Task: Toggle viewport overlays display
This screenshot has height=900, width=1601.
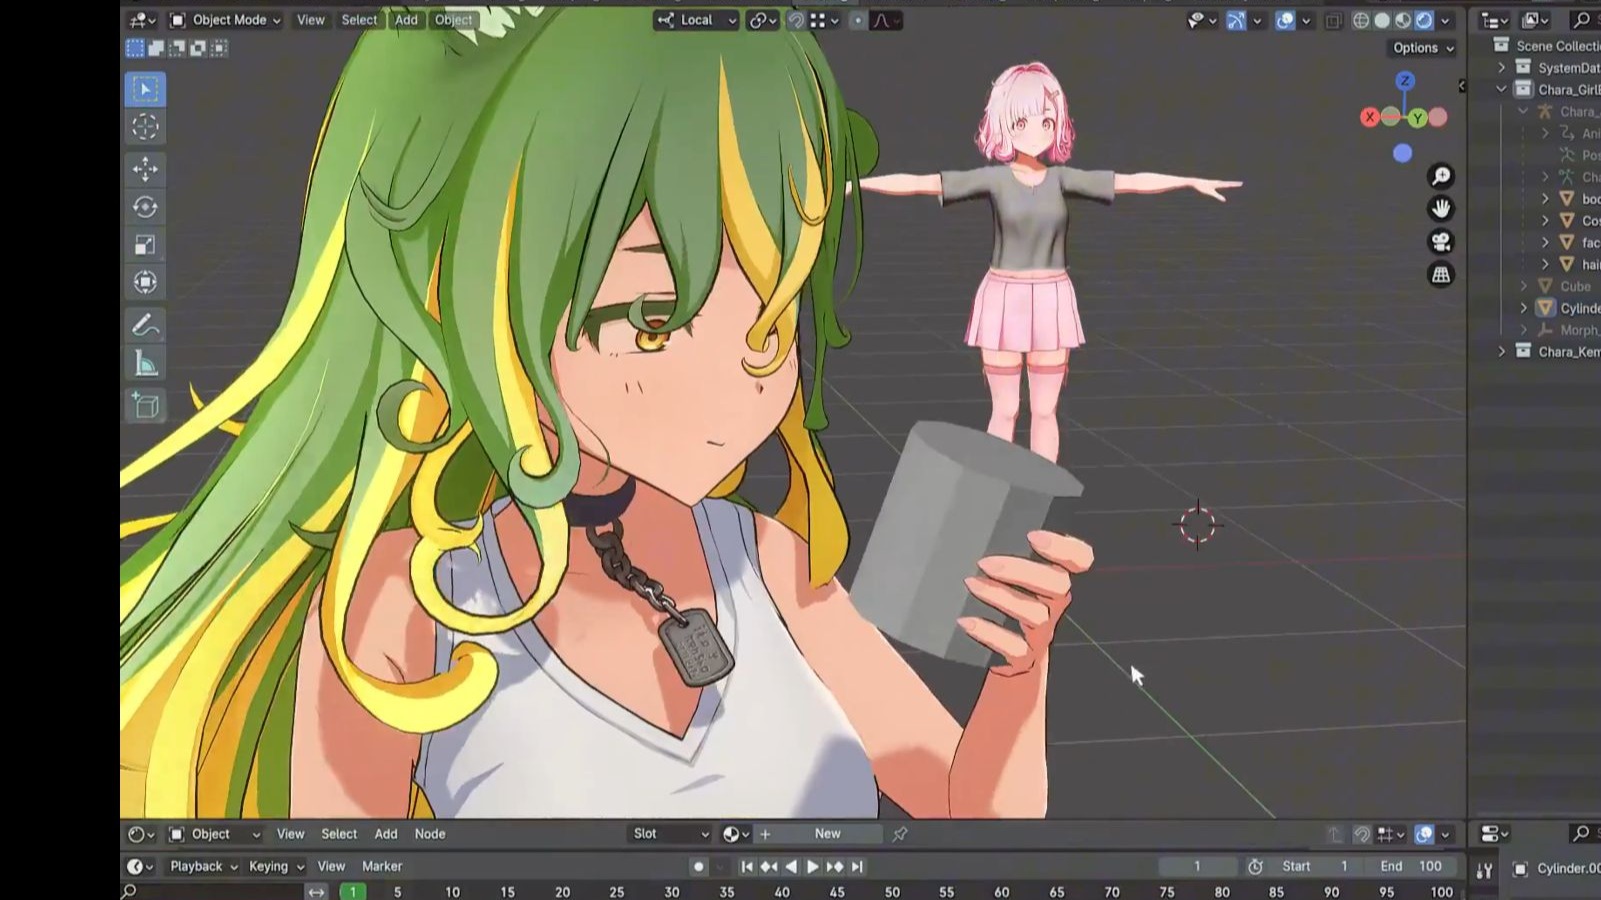Action: [x=1285, y=20]
